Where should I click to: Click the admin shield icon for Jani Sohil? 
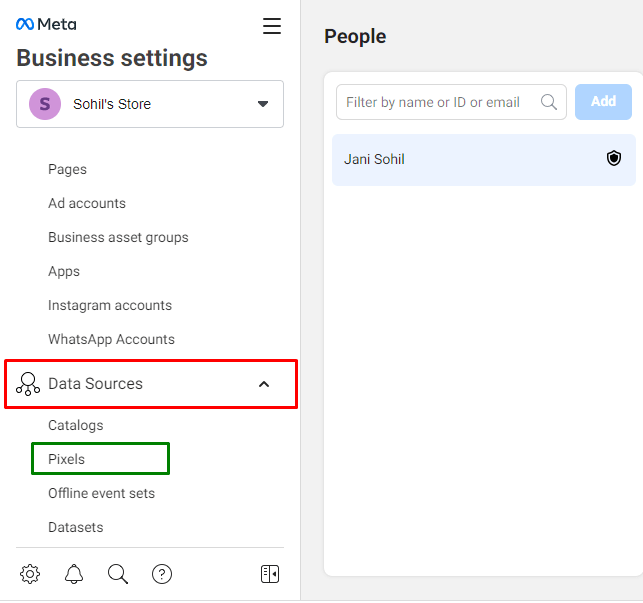(613, 158)
